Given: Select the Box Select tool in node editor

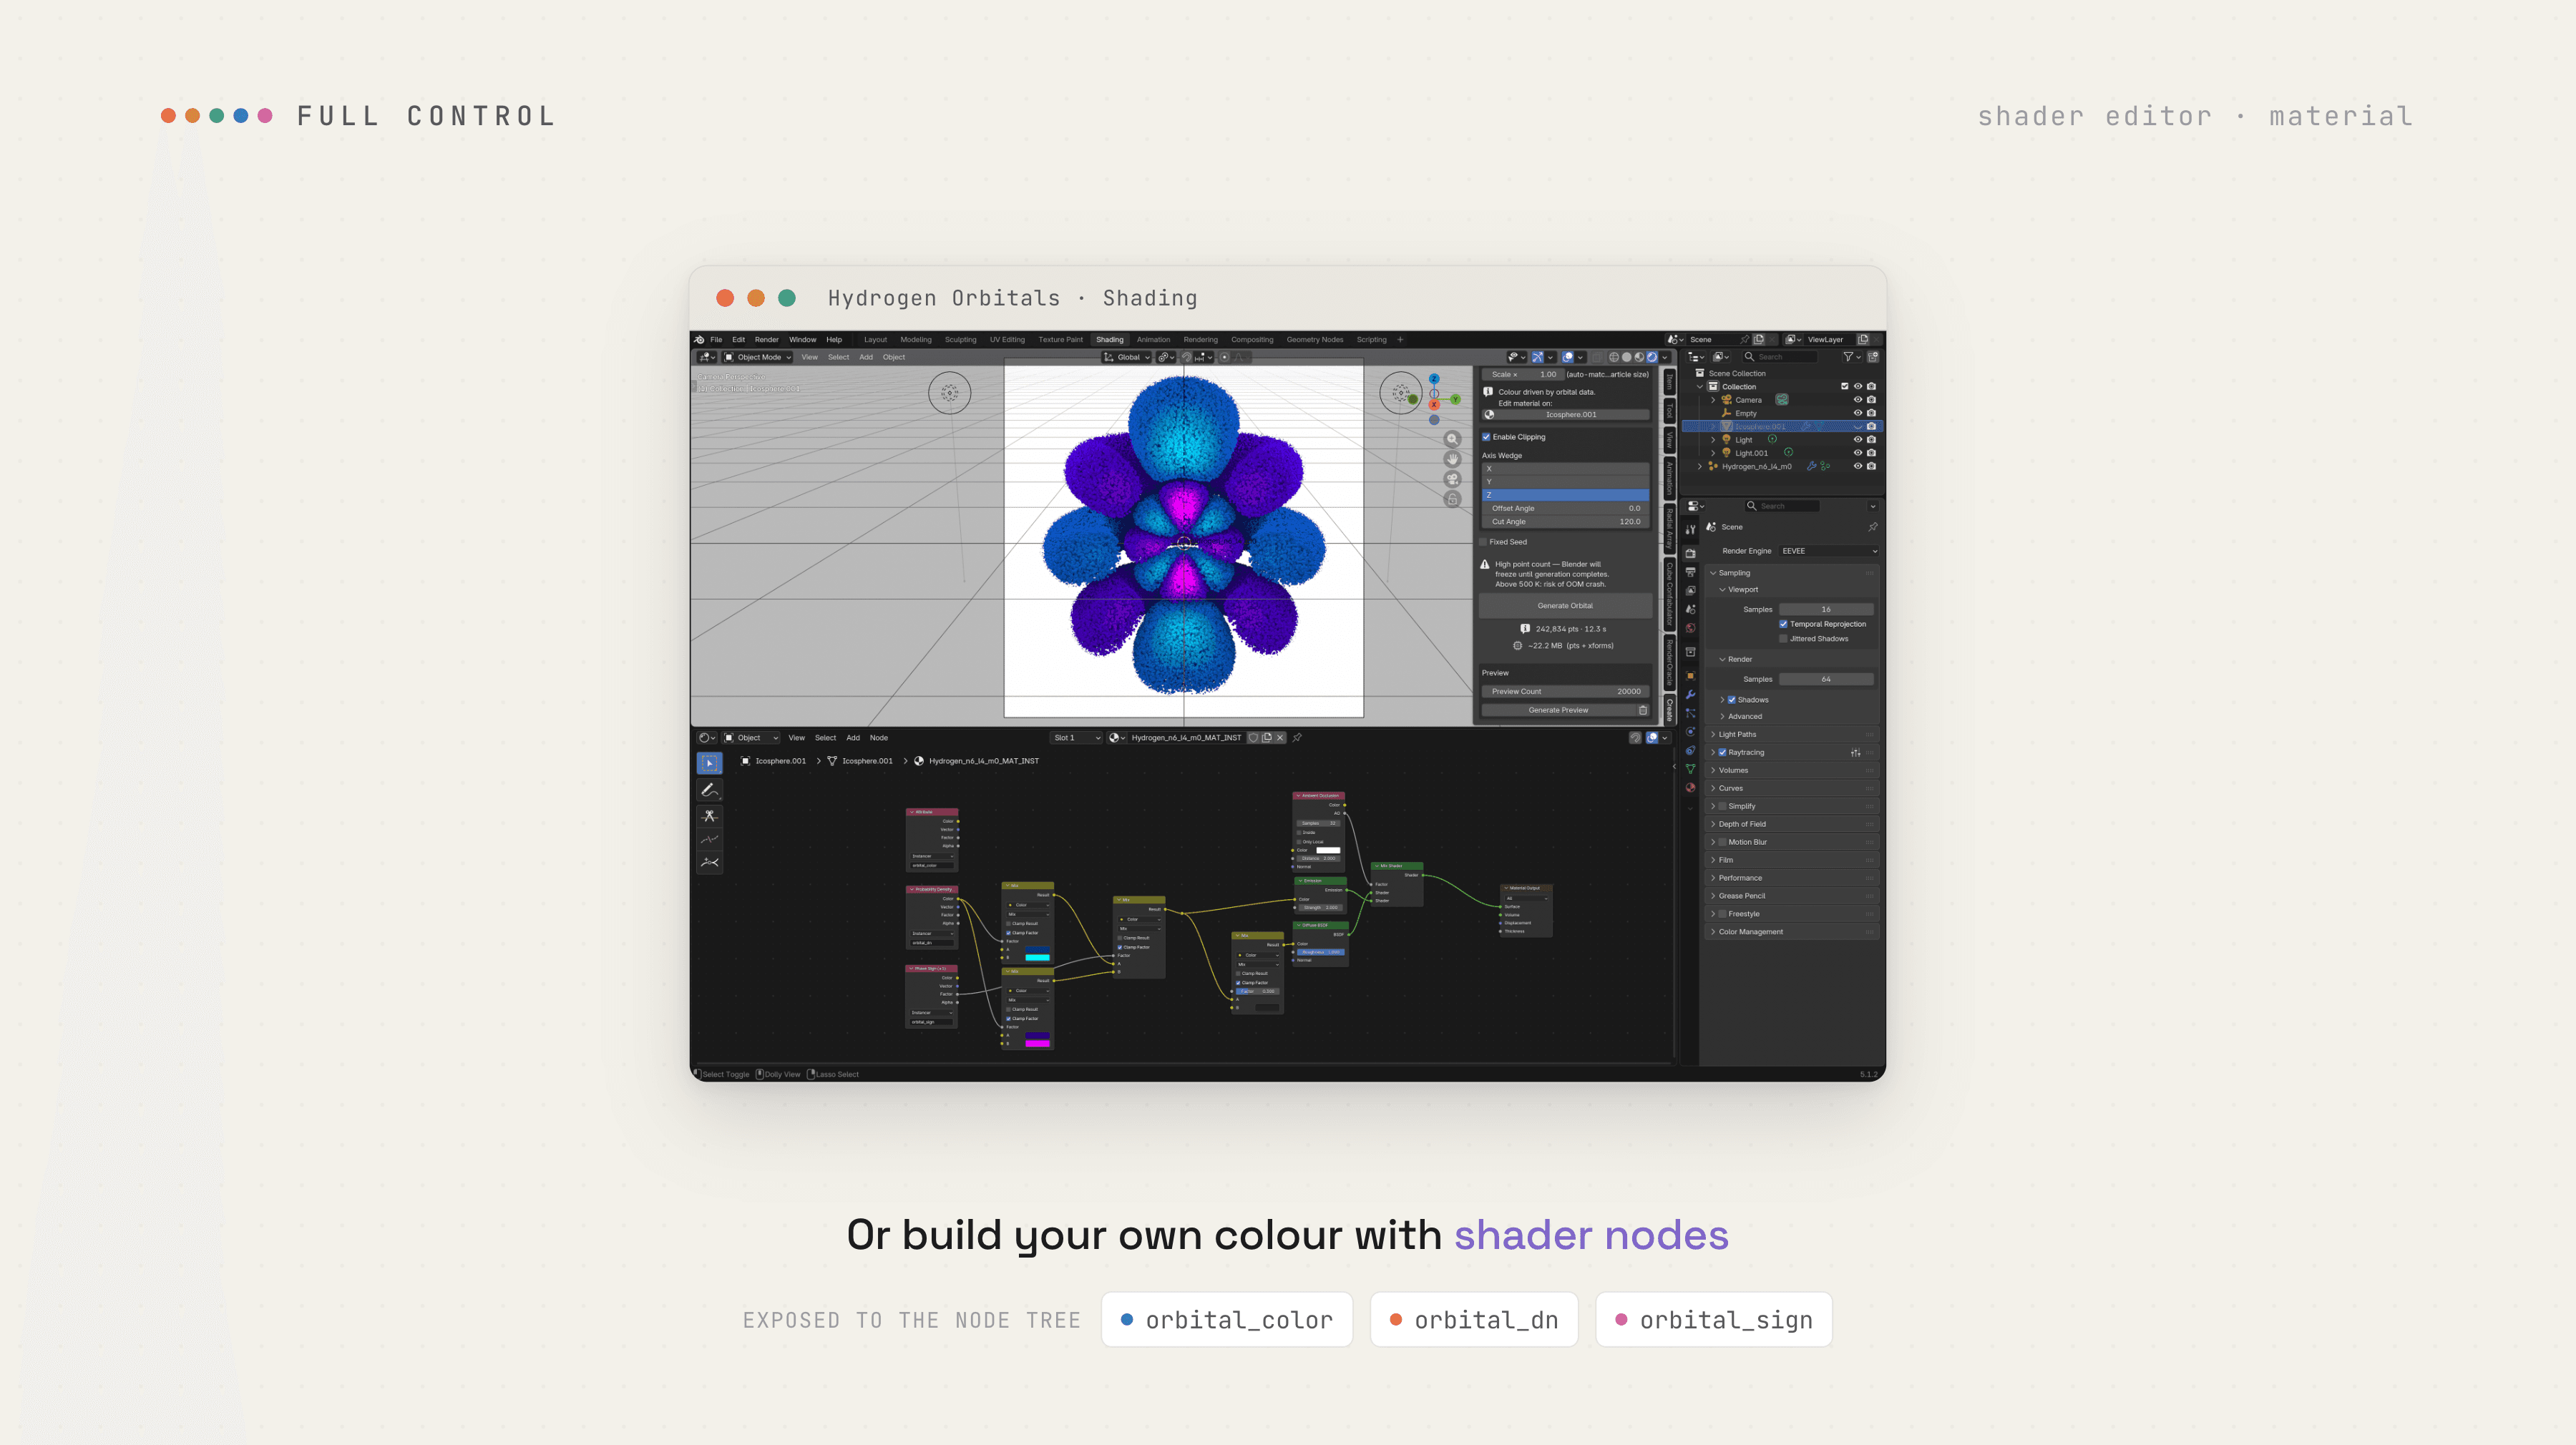Looking at the screenshot, I should coord(709,763).
